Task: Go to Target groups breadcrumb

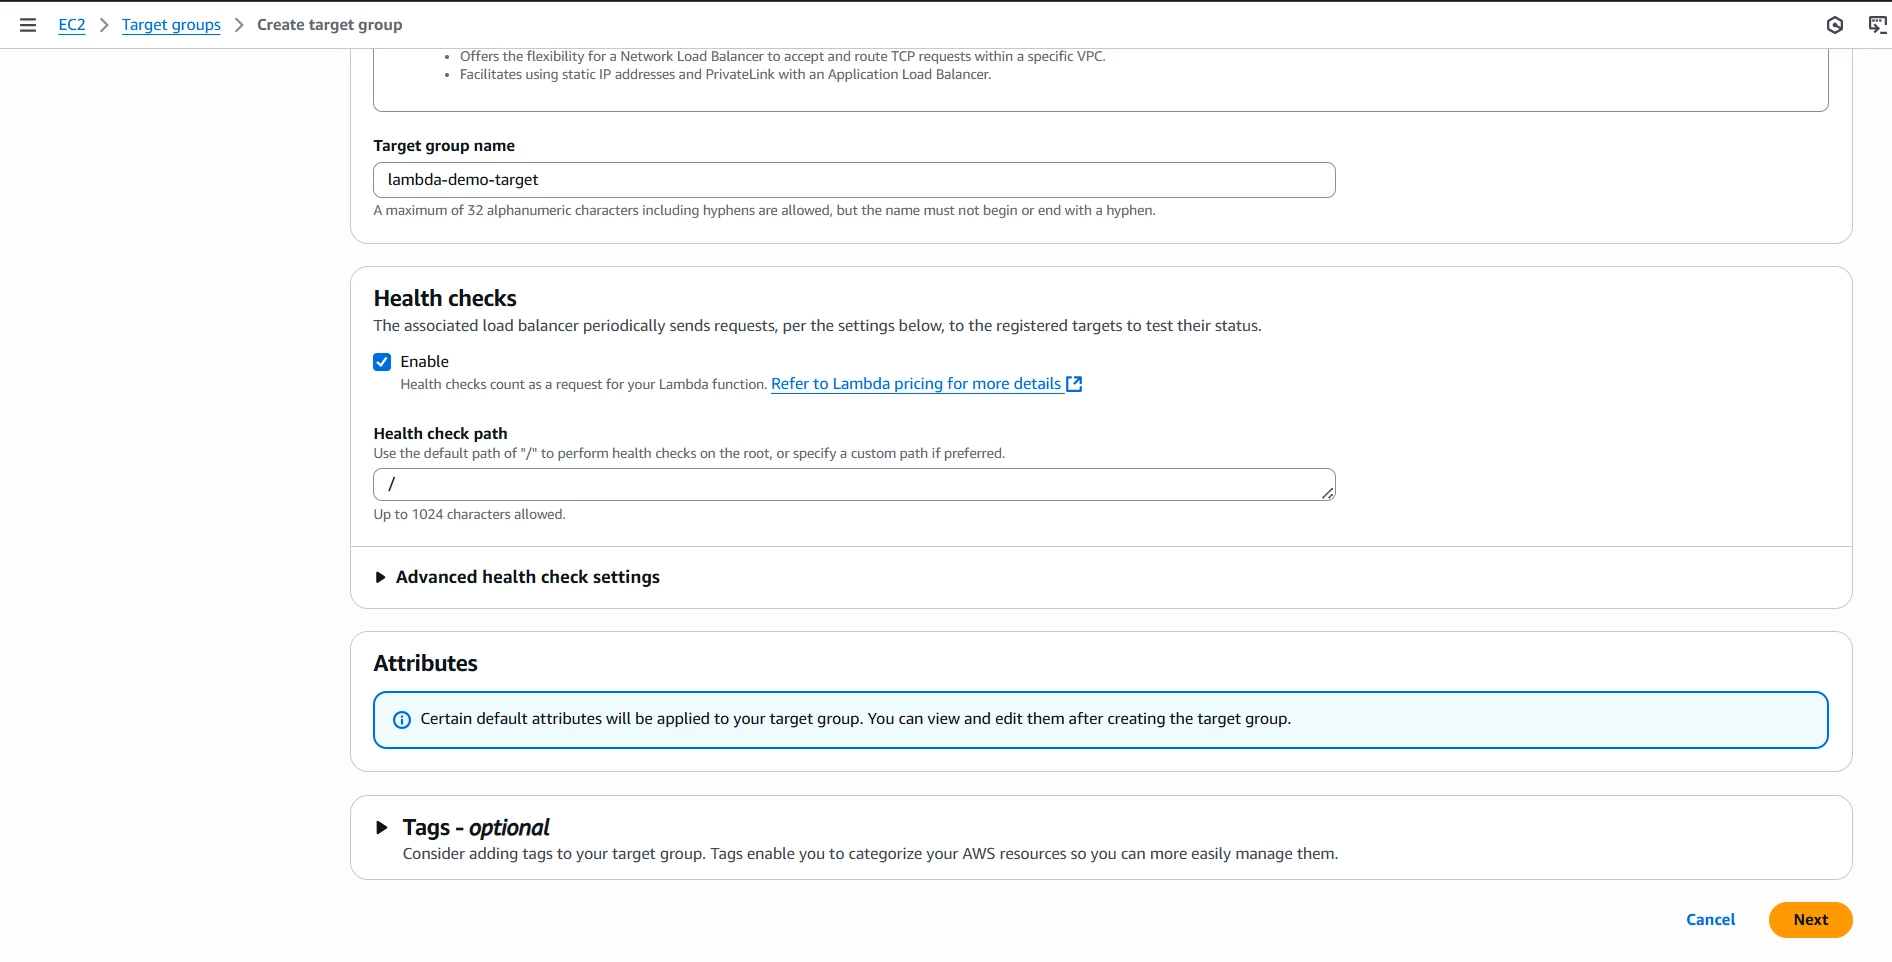Action: coord(171,25)
